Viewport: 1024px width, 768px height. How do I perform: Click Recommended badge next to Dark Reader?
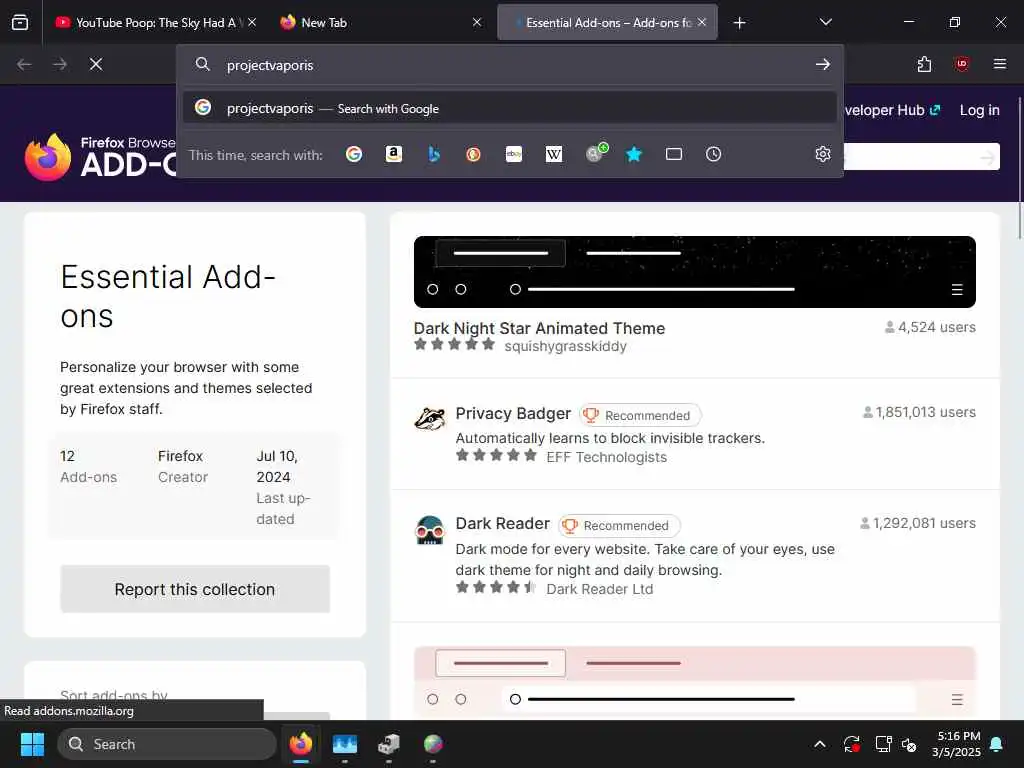coord(619,526)
